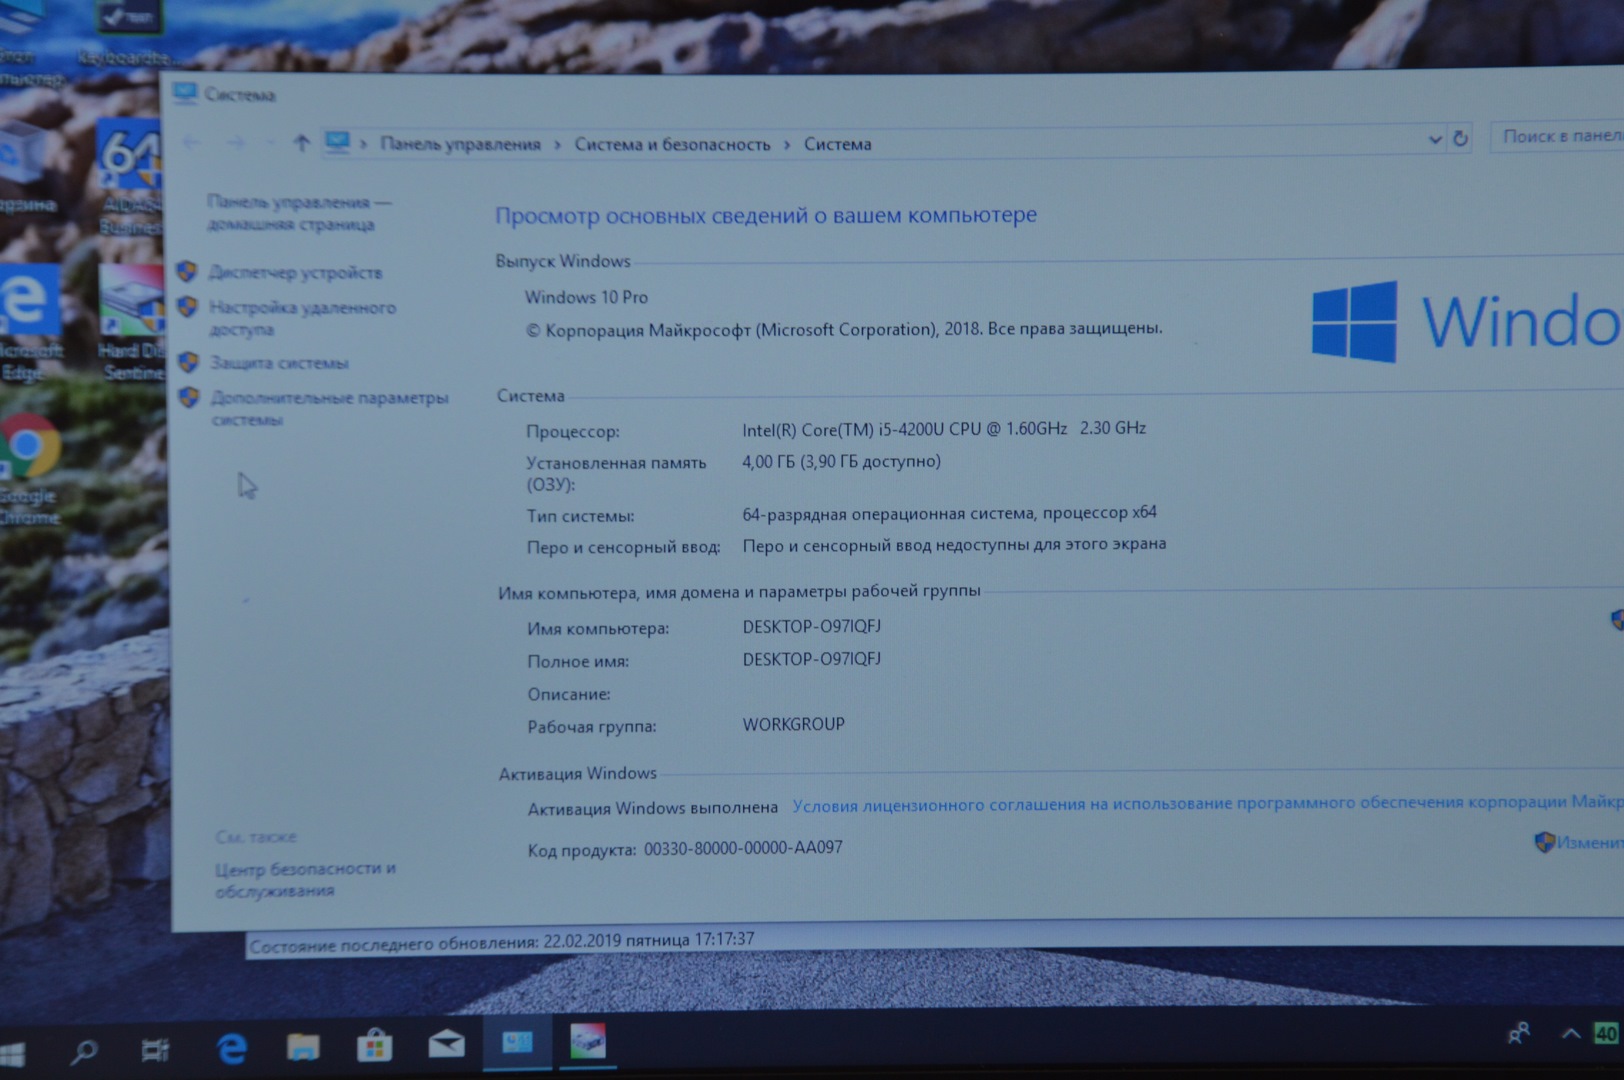Expand chevron after computer icon in breadcrumb

pyautogui.click(x=363, y=144)
